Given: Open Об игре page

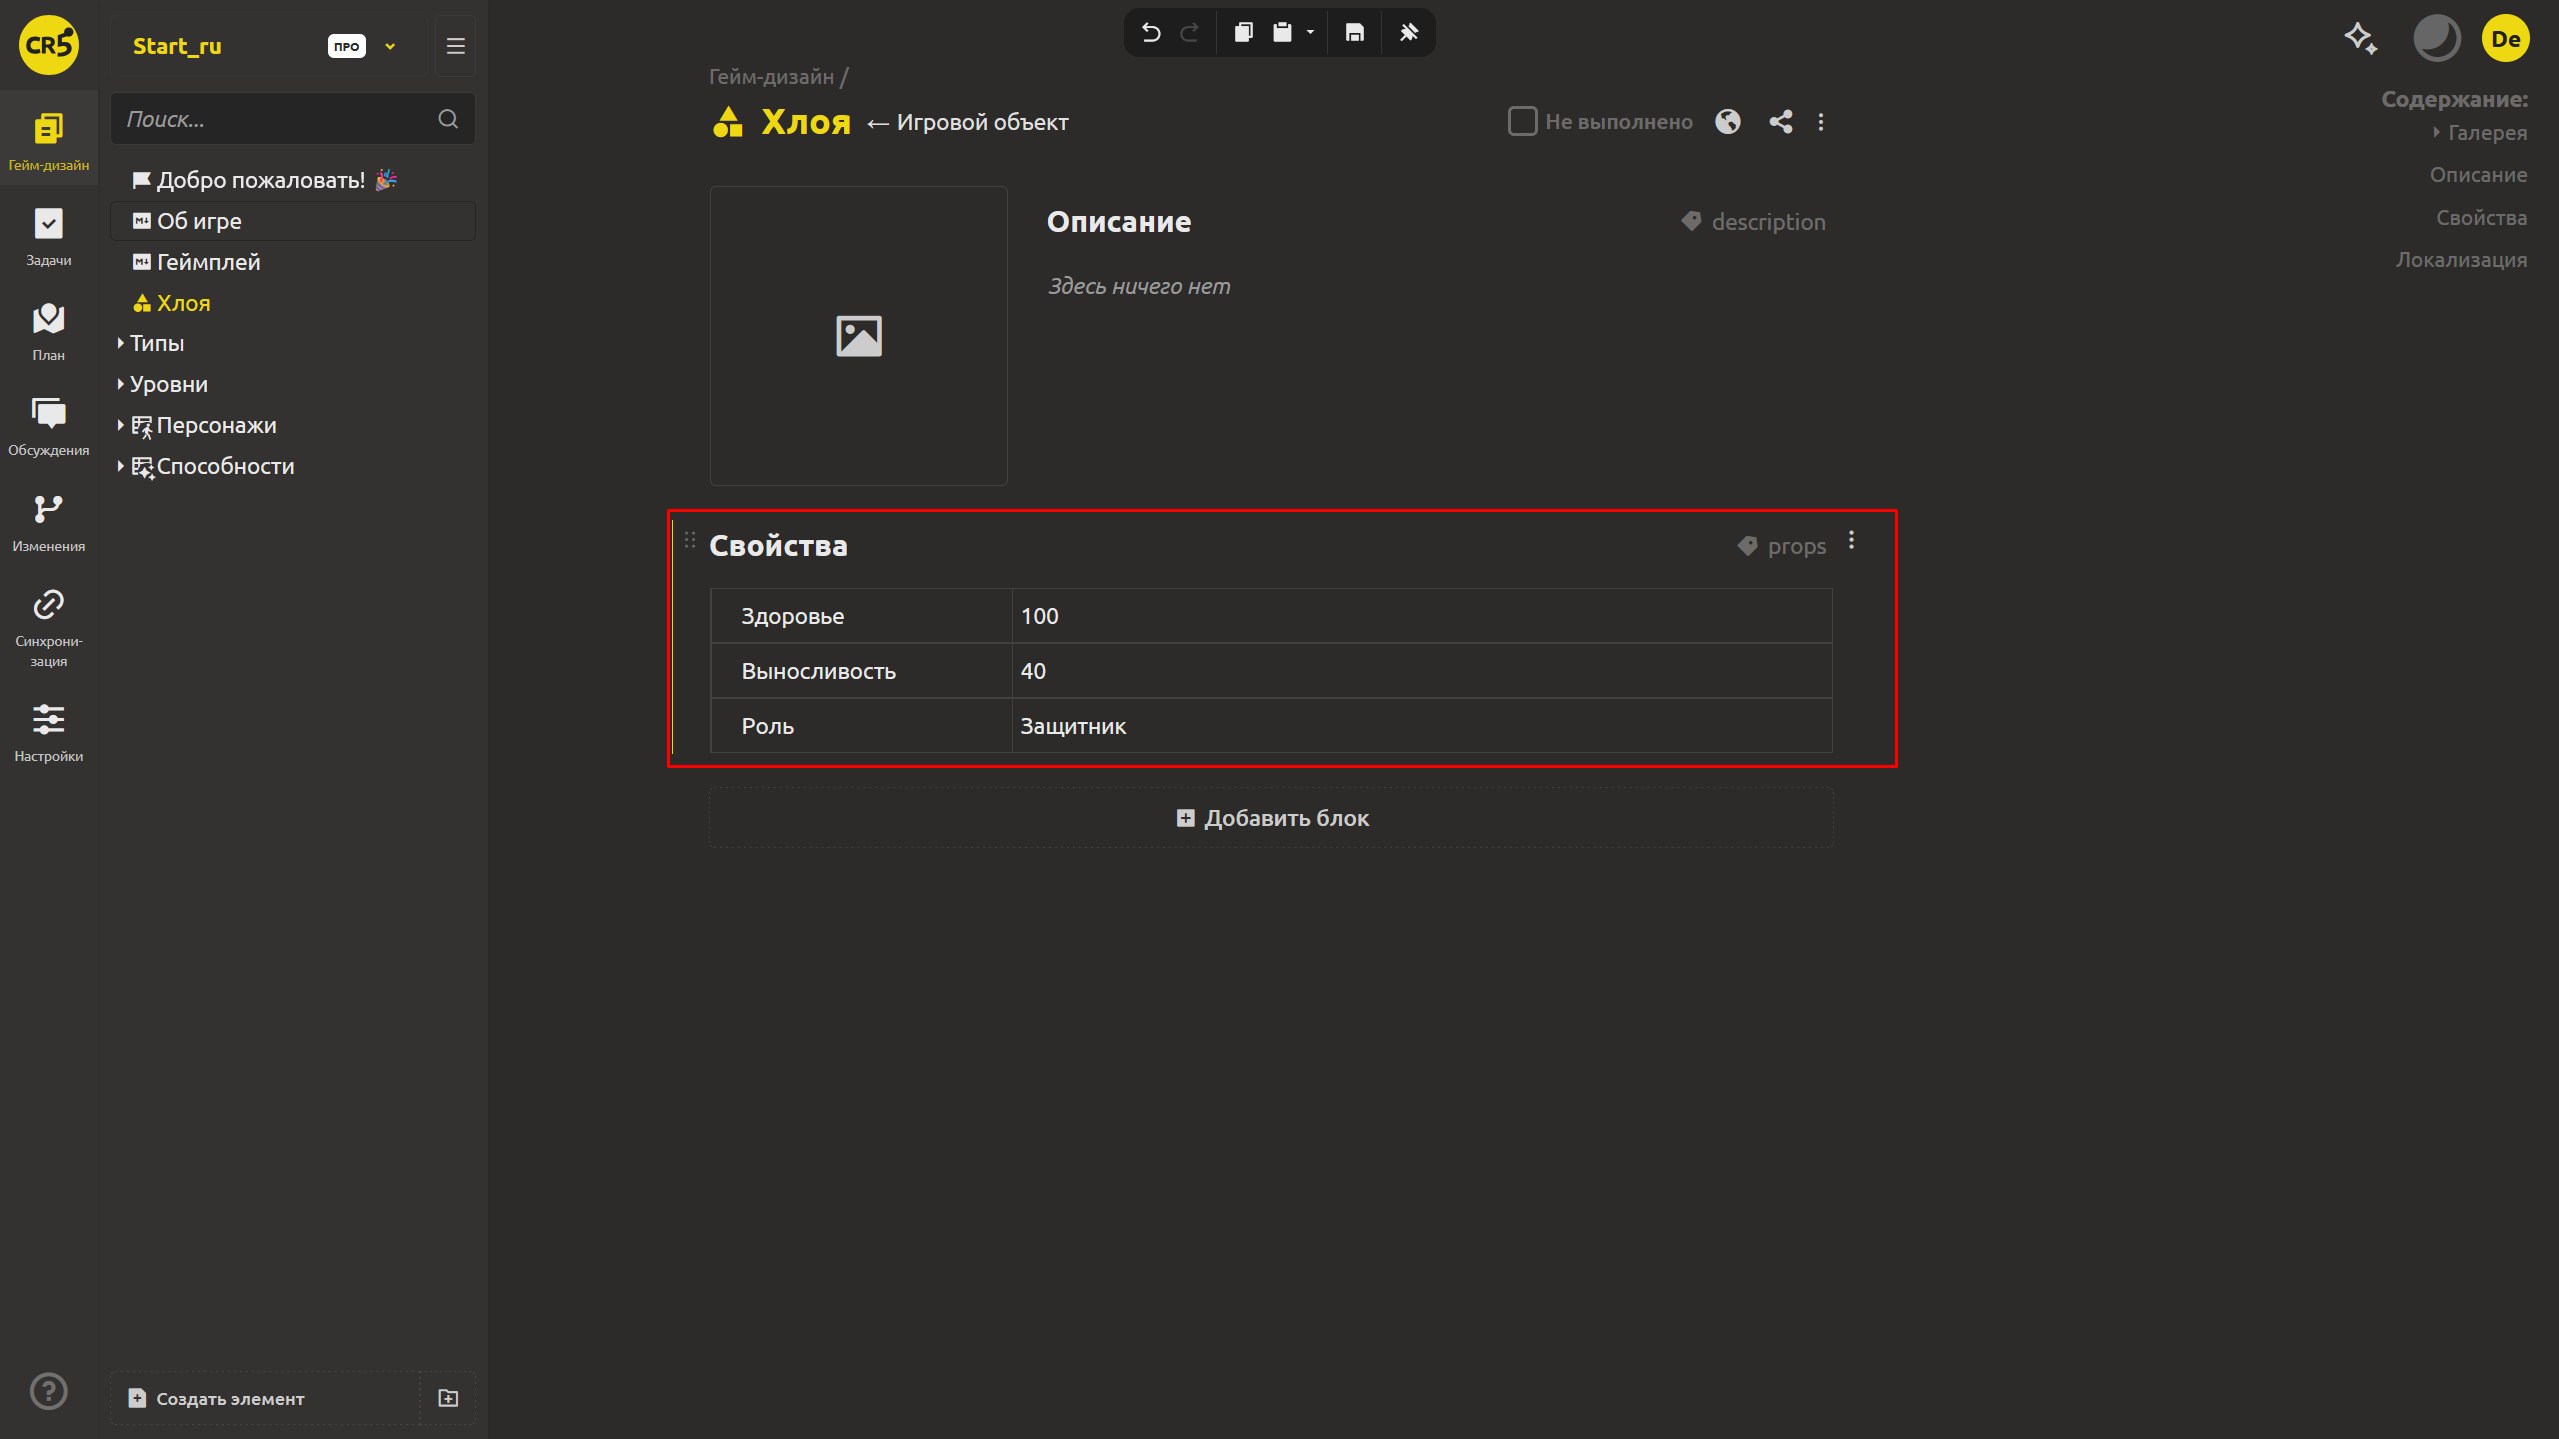Looking at the screenshot, I should point(292,221).
